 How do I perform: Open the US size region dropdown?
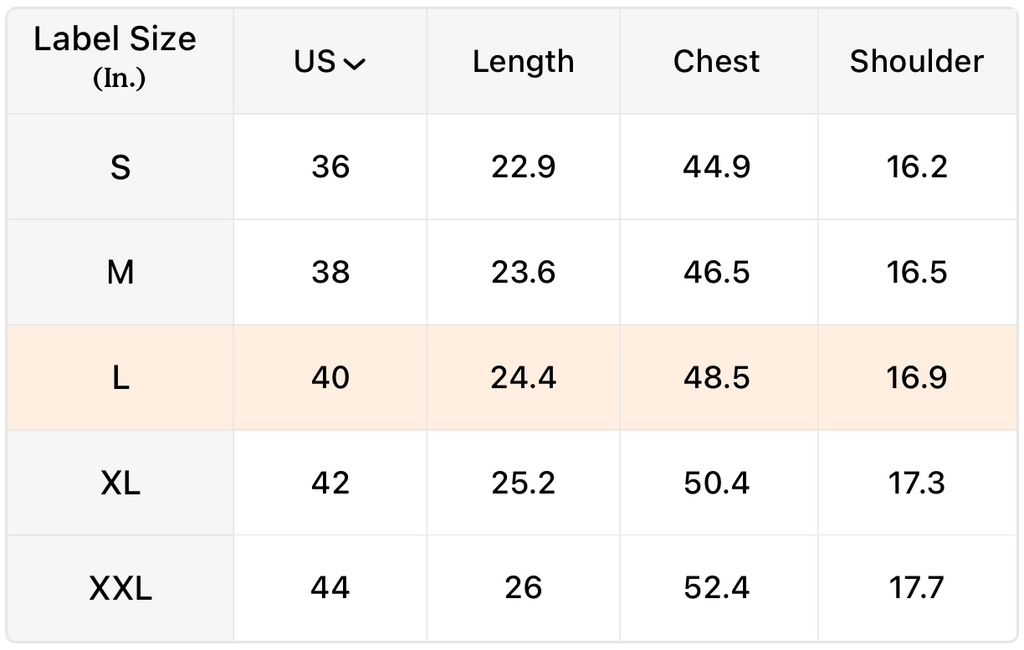point(330,62)
